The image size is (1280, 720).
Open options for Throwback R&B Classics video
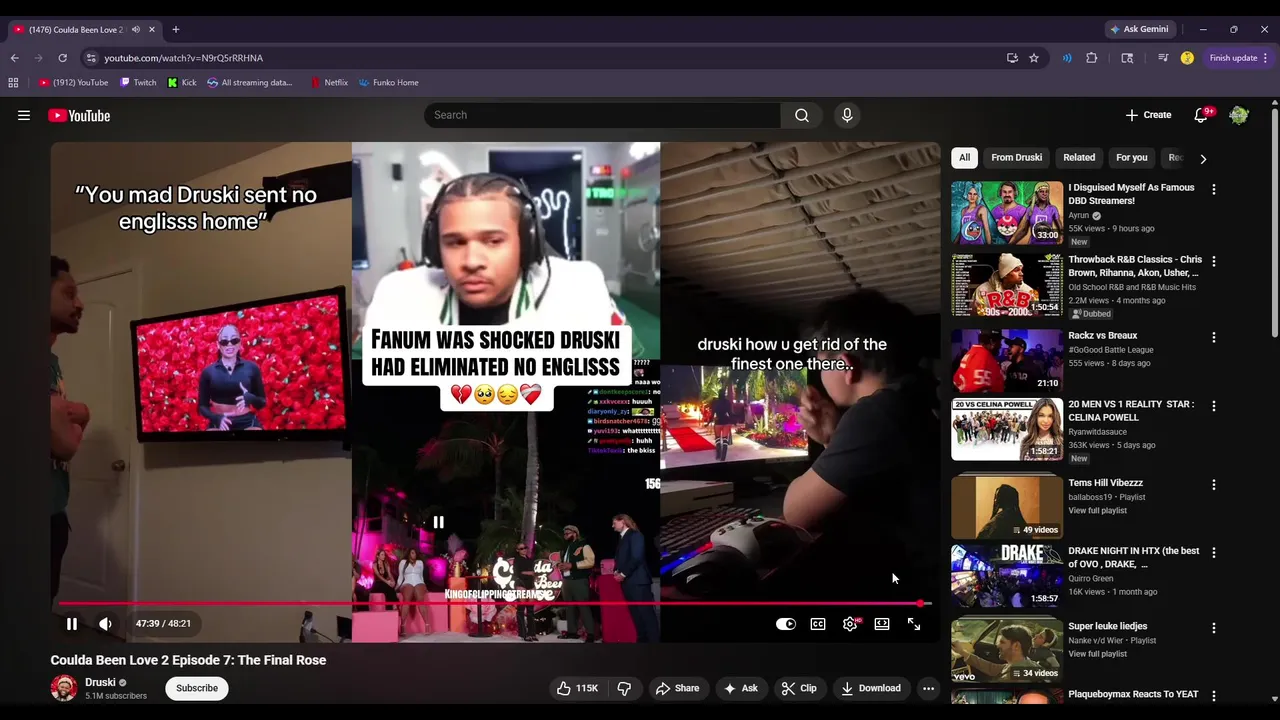point(1214,261)
